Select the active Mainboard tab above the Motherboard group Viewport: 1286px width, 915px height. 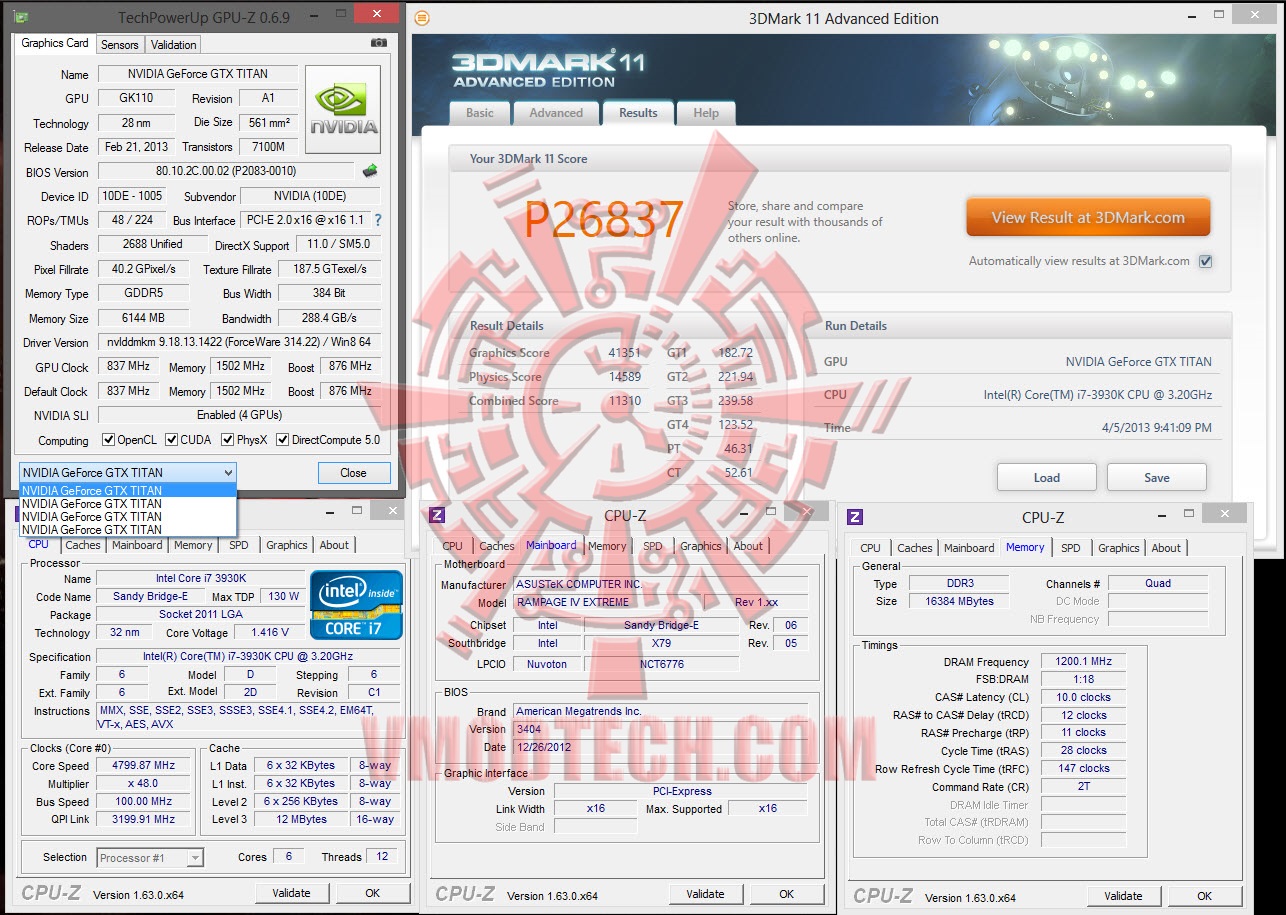point(551,545)
